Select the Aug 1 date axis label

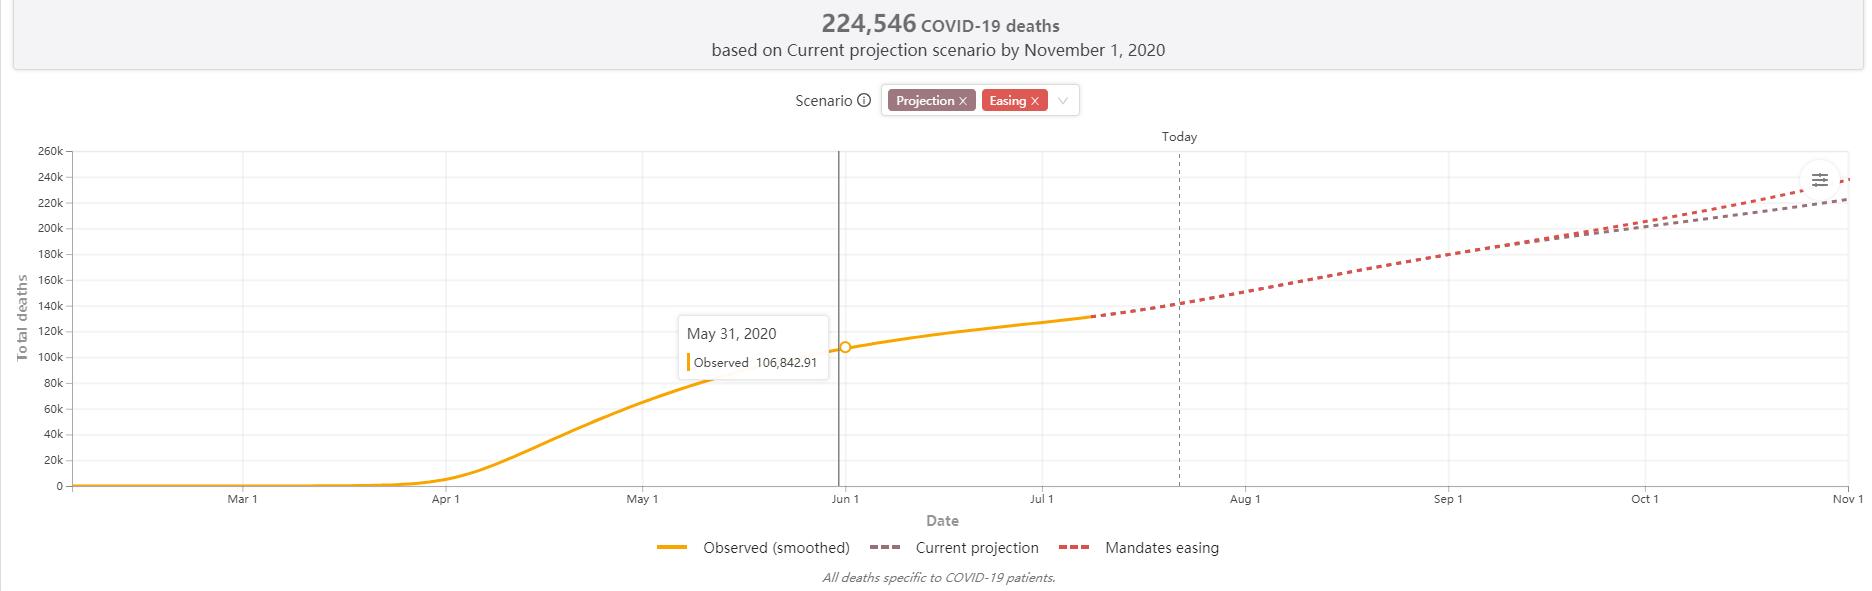[x=1245, y=499]
